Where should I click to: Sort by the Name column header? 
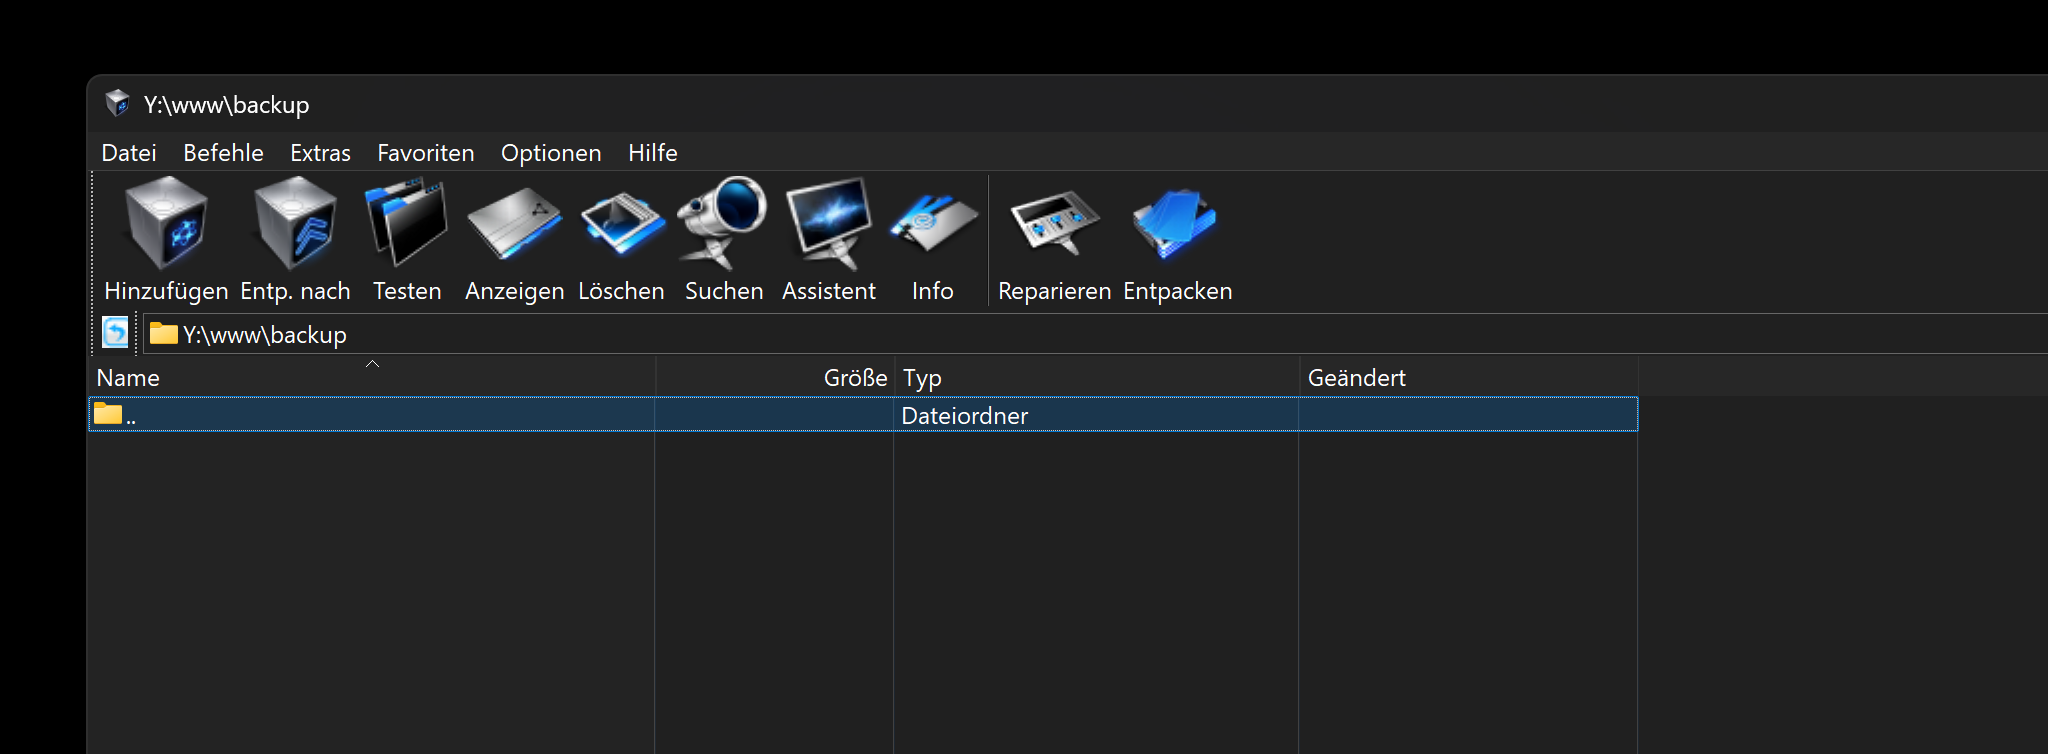(x=371, y=377)
